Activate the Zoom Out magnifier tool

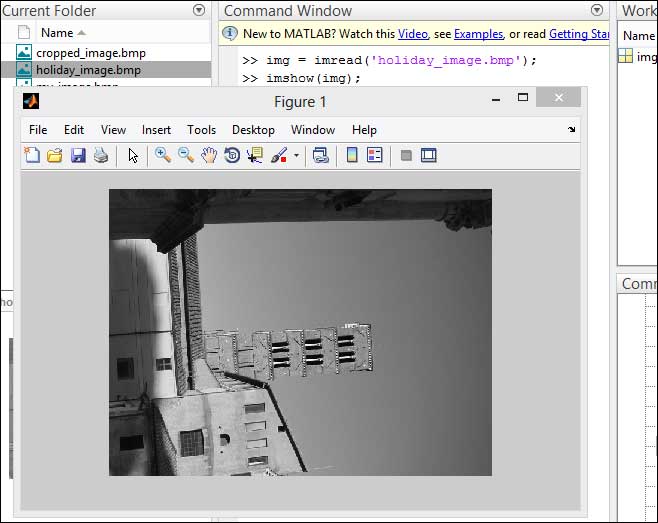[186, 155]
